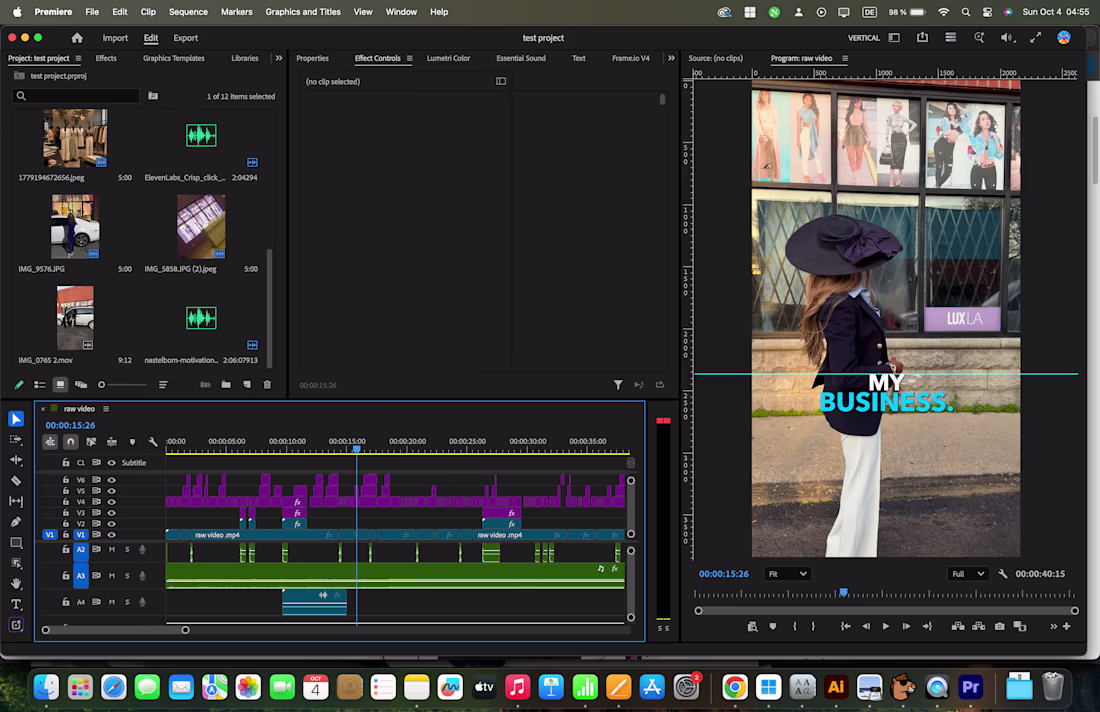Select the Rectangle shape tool
This screenshot has width=1100, height=712.
15,543
